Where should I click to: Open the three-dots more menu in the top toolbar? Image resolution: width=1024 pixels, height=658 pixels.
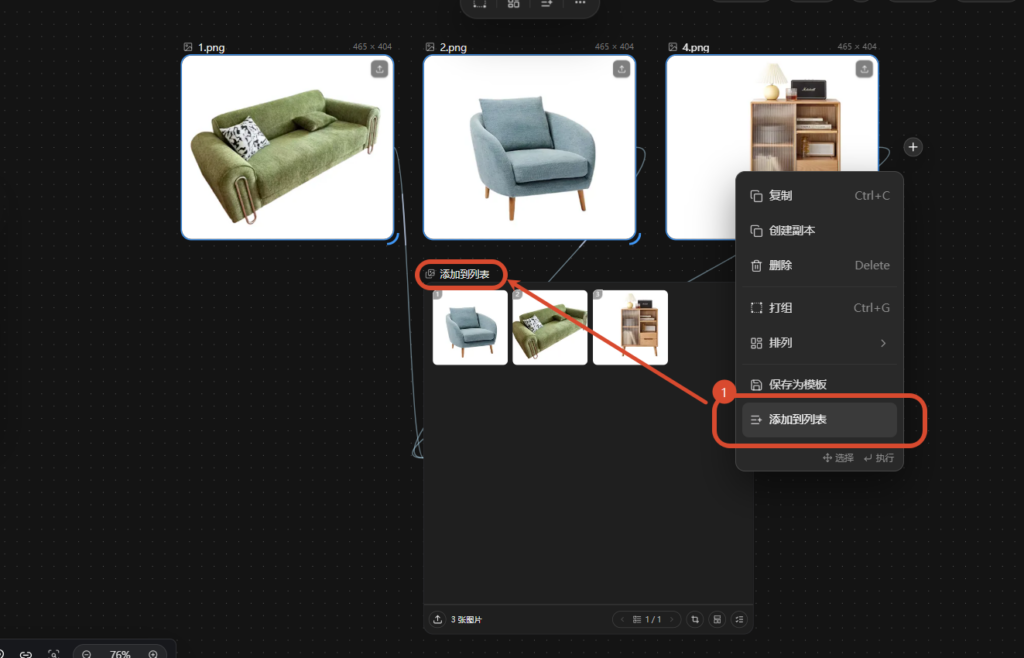point(580,3)
